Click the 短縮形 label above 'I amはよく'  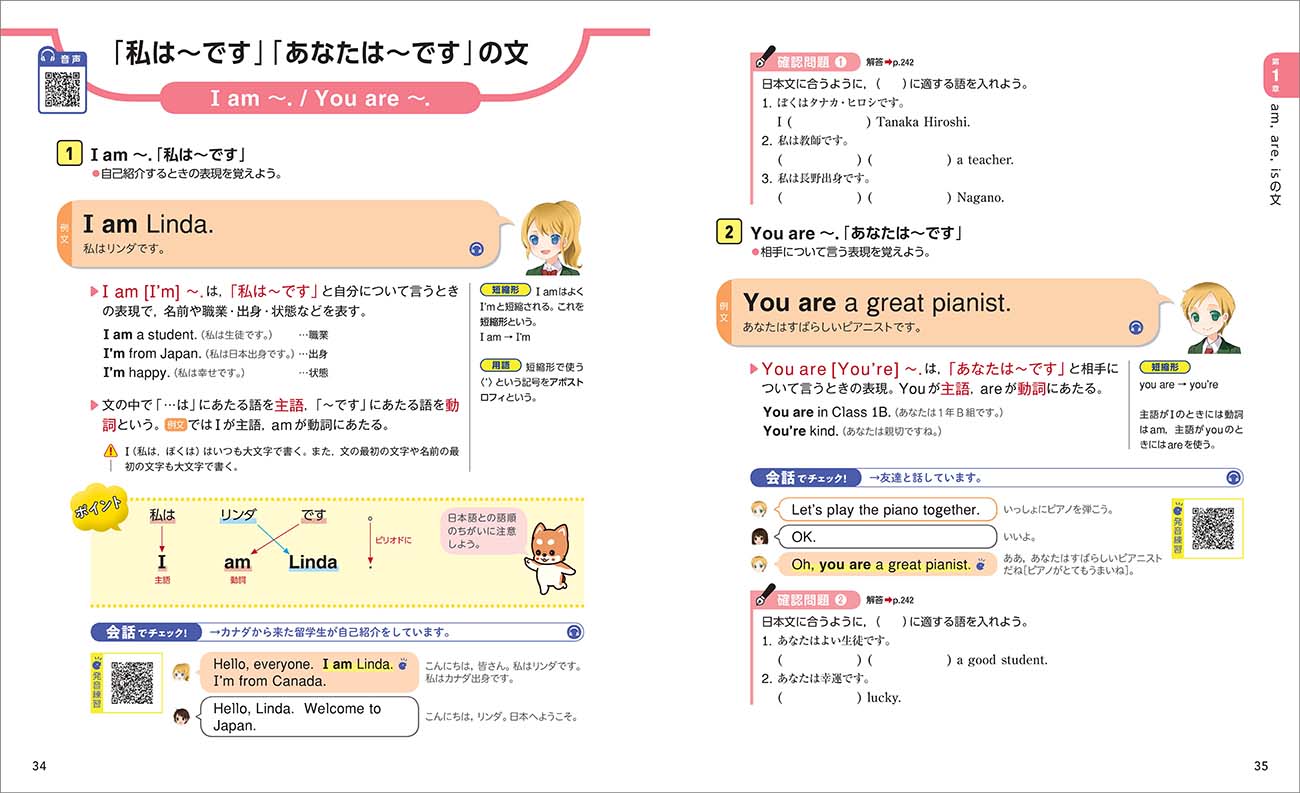pos(506,291)
